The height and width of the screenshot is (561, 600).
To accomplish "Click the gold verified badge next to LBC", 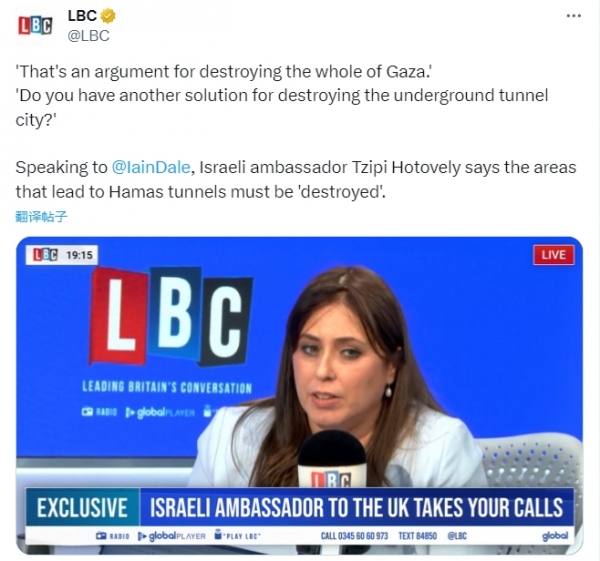I will click(108, 16).
